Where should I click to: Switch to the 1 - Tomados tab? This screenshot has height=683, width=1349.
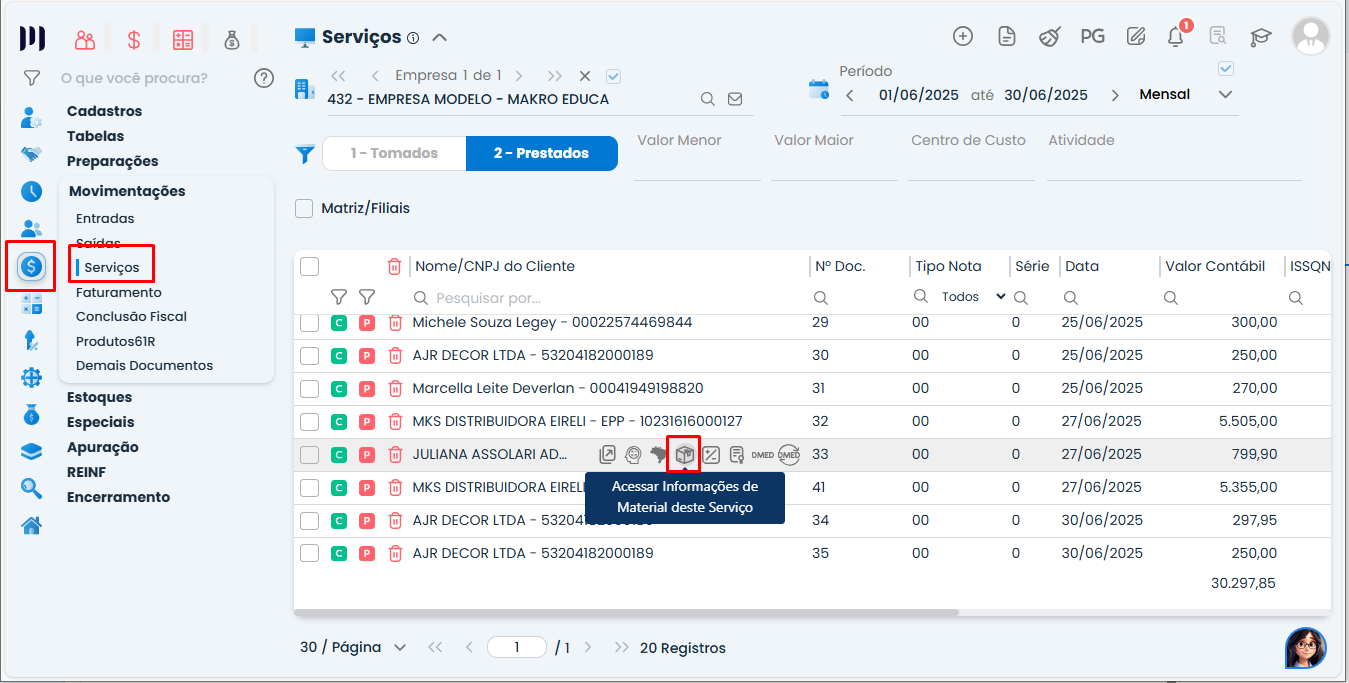click(x=394, y=153)
